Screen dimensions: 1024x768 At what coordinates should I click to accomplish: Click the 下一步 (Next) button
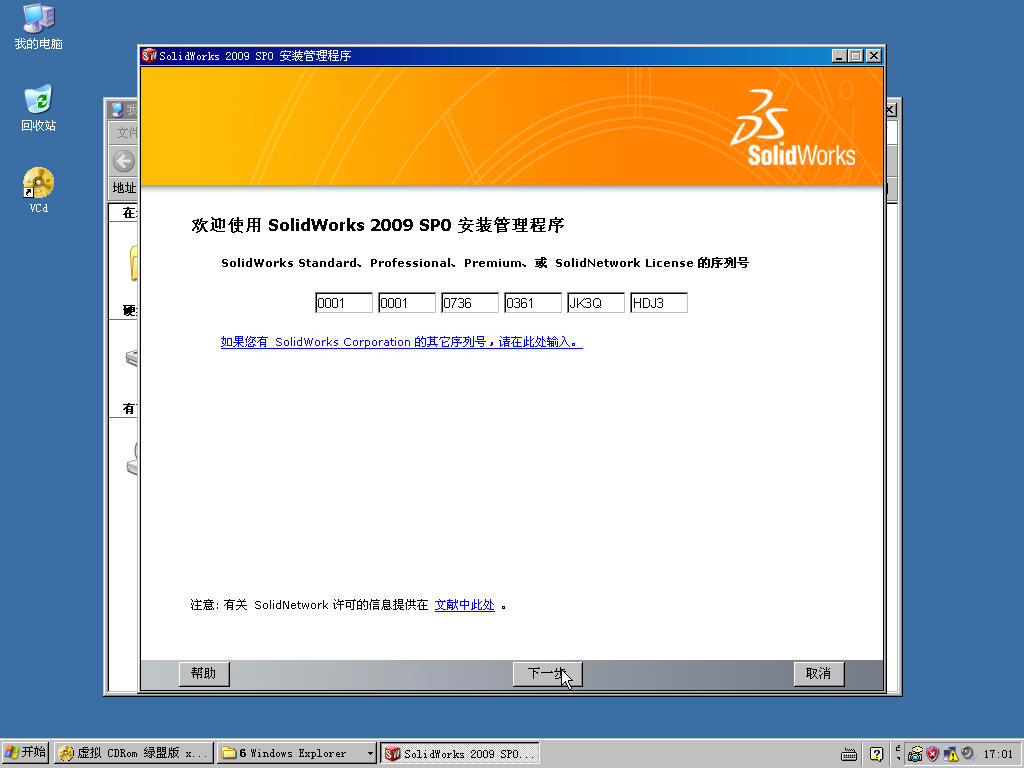click(x=547, y=673)
